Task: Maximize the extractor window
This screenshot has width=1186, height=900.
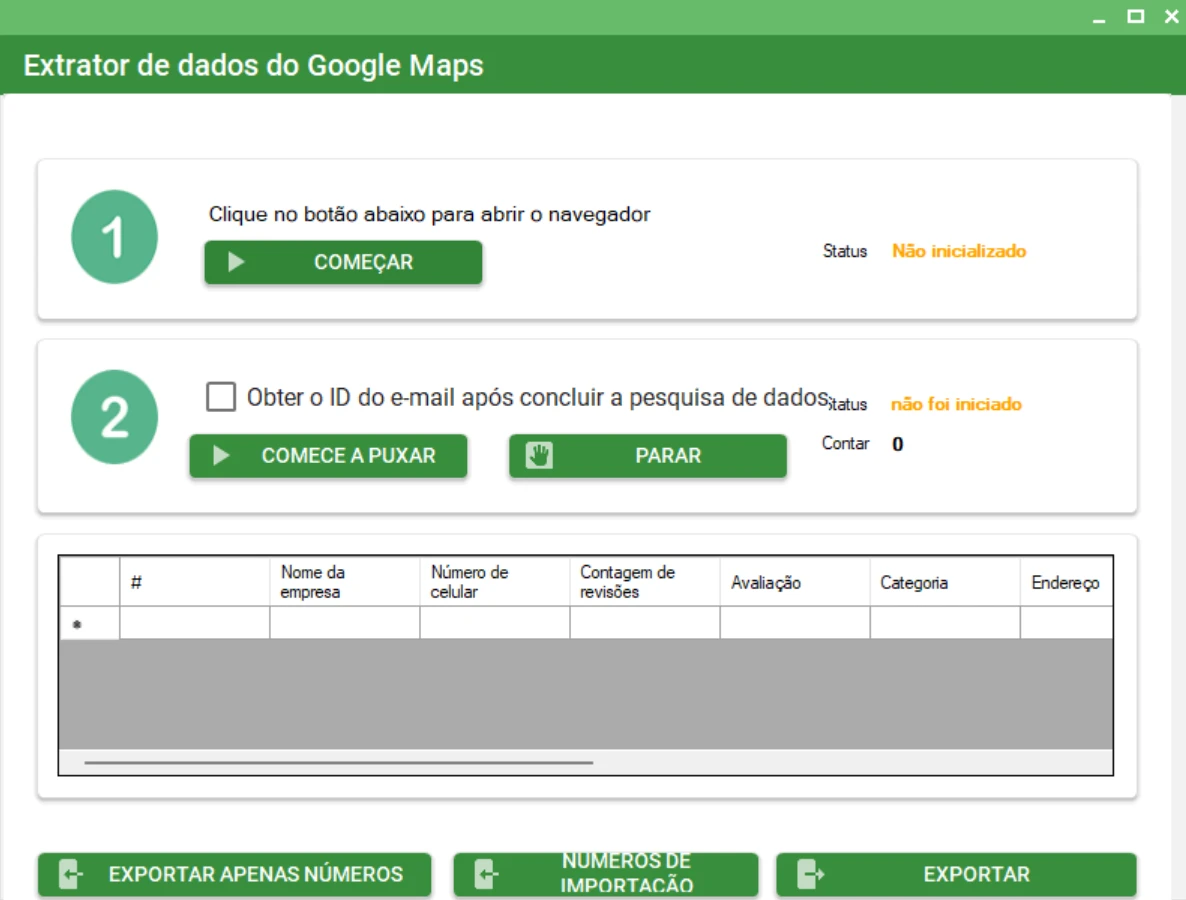Action: [1135, 17]
